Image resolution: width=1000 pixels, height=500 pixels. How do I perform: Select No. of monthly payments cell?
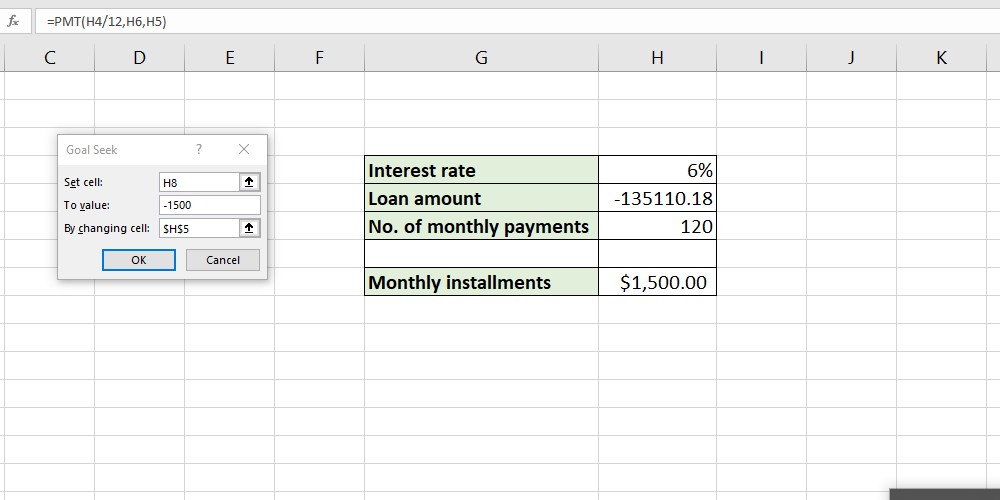point(482,226)
